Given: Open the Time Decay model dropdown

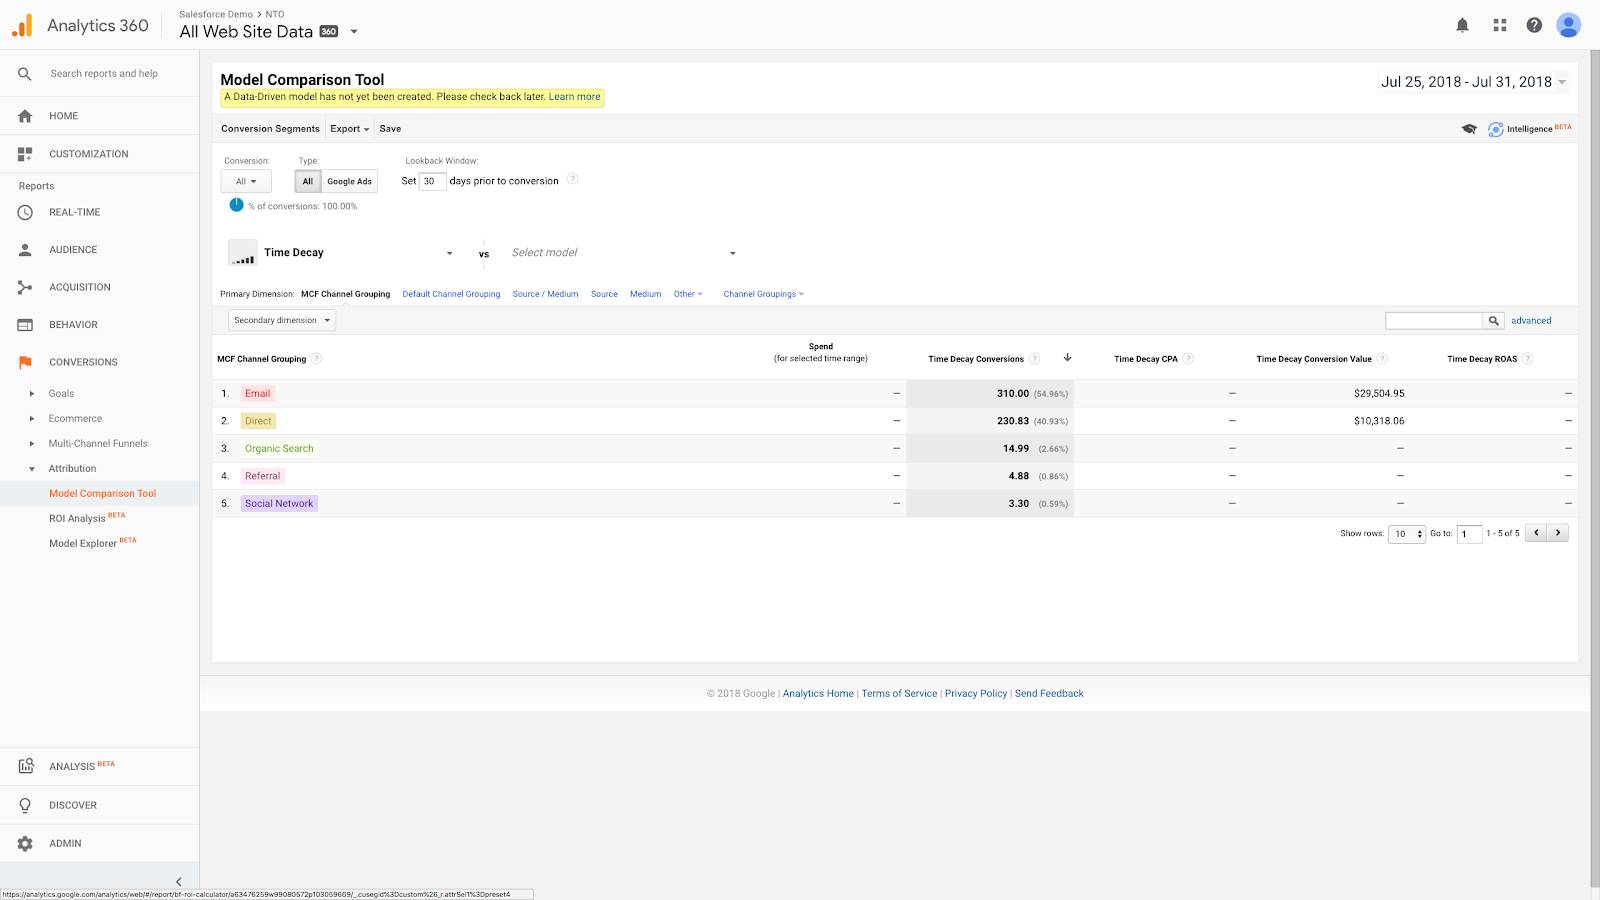Looking at the screenshot, I should [341, 253].
